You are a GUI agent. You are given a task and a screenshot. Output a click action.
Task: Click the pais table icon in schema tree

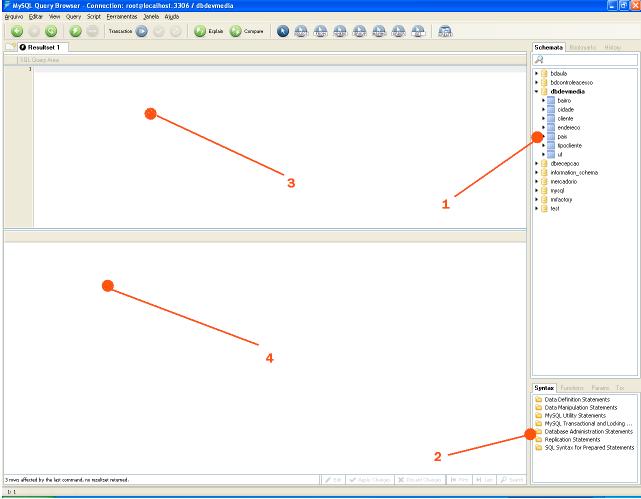tap(550, 136)
